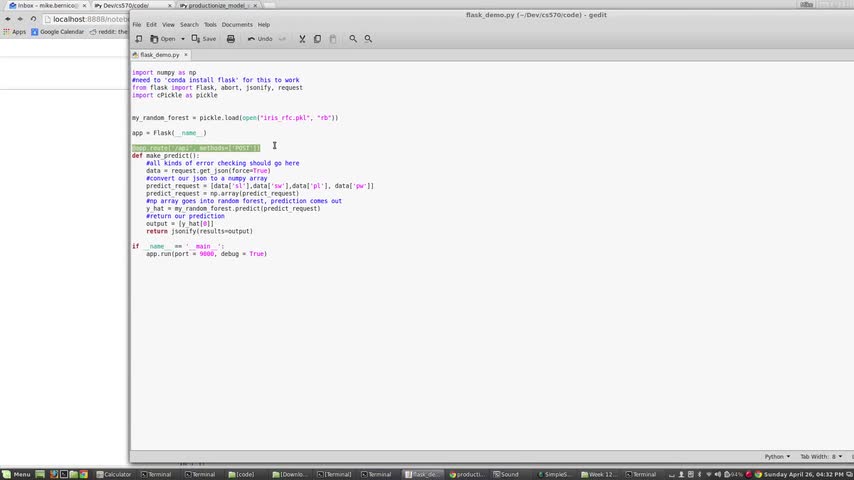Screen dimensions: 854x480
Task: Click the Bluetooth icon in system tray
Action: 700,475
